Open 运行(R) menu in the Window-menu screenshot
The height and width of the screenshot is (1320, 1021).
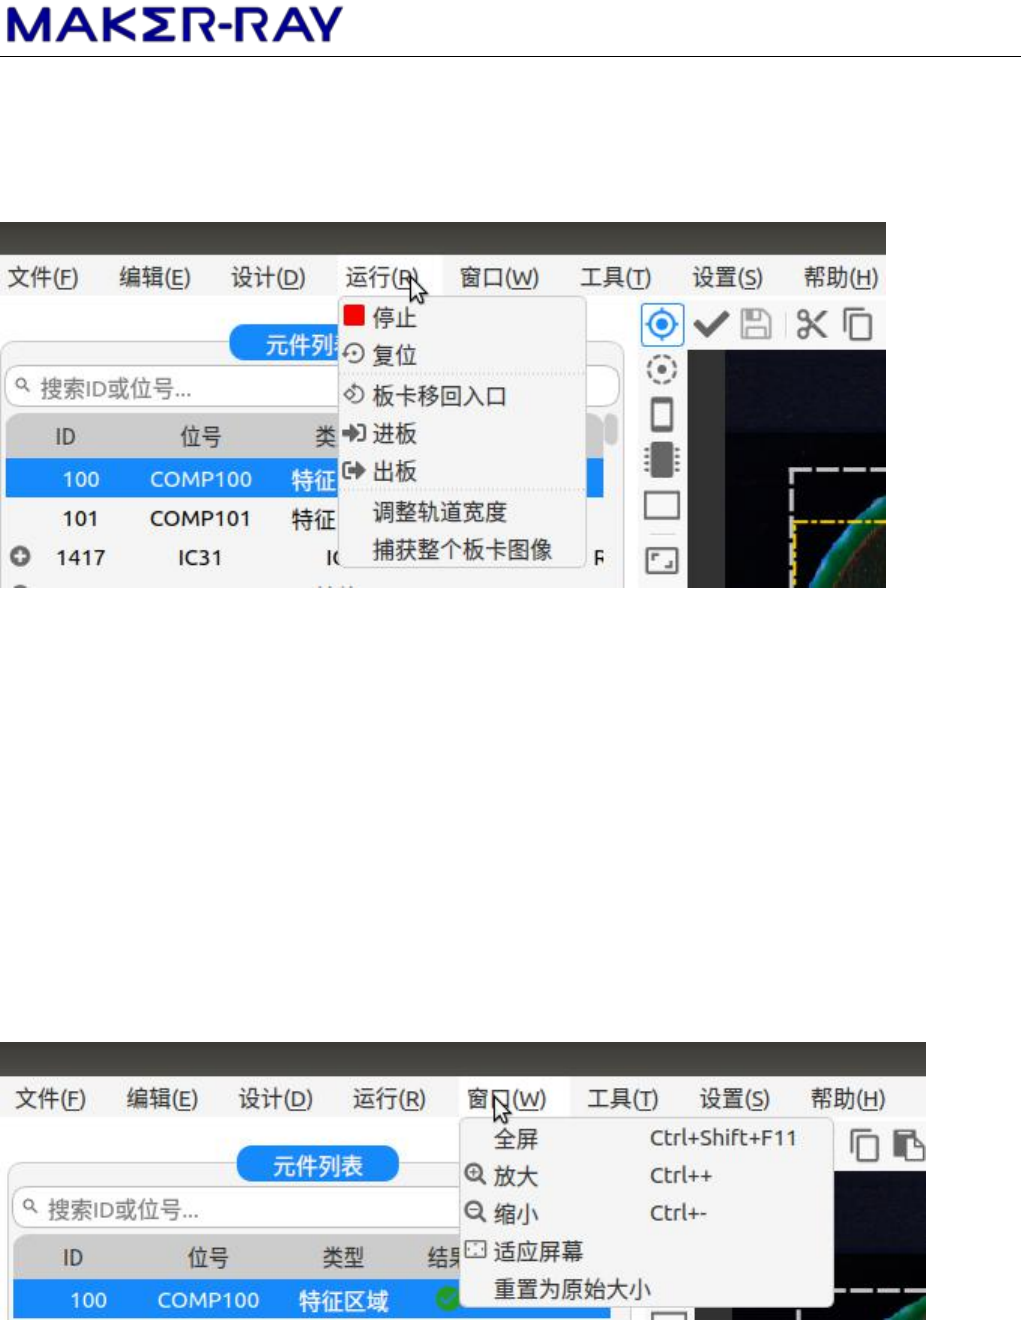point(389,1099)
